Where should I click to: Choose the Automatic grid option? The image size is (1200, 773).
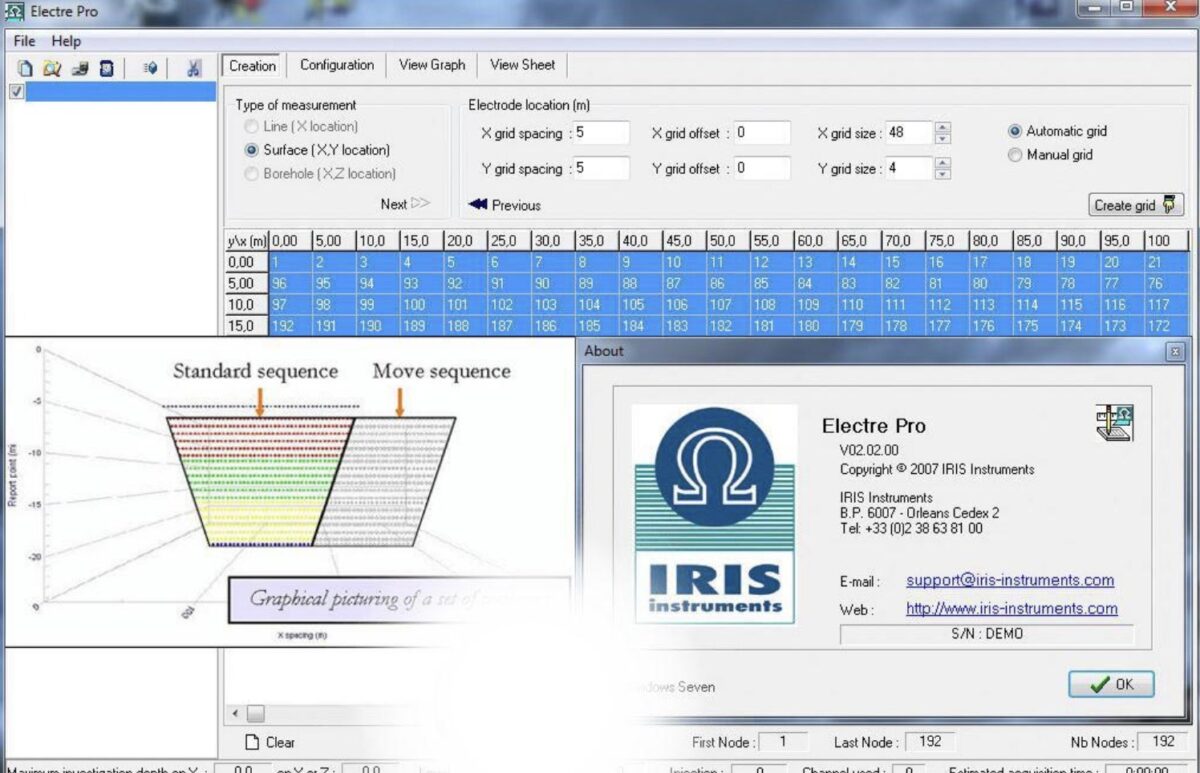[1015, 131]
